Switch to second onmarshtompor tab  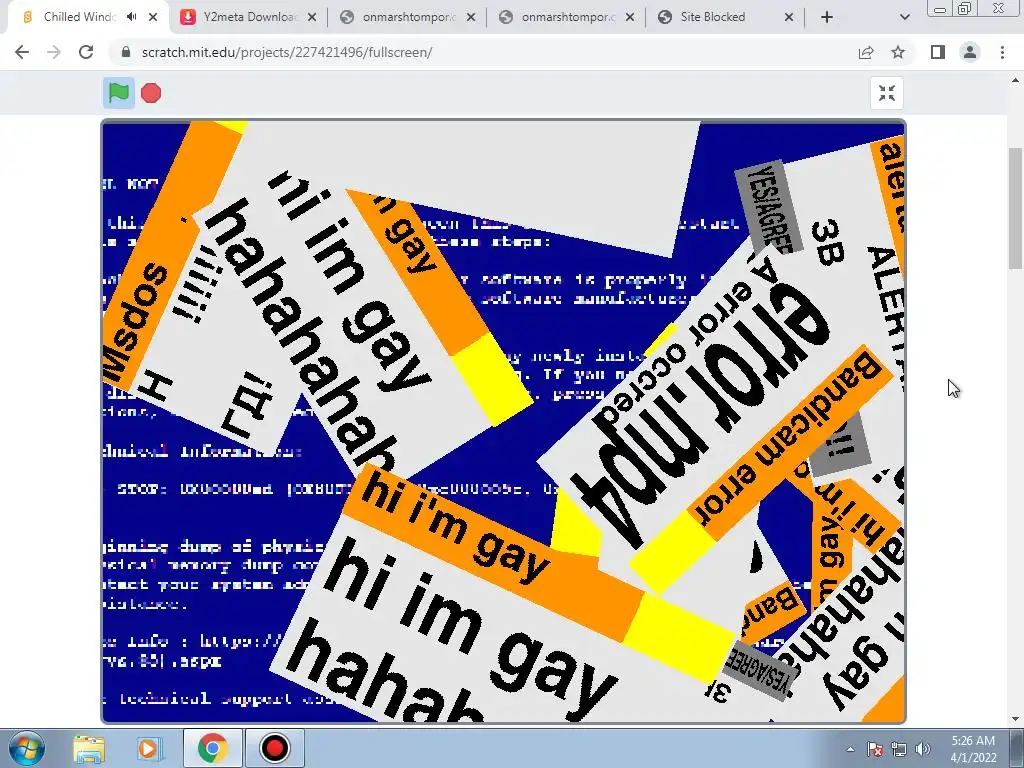click(566, 17)
